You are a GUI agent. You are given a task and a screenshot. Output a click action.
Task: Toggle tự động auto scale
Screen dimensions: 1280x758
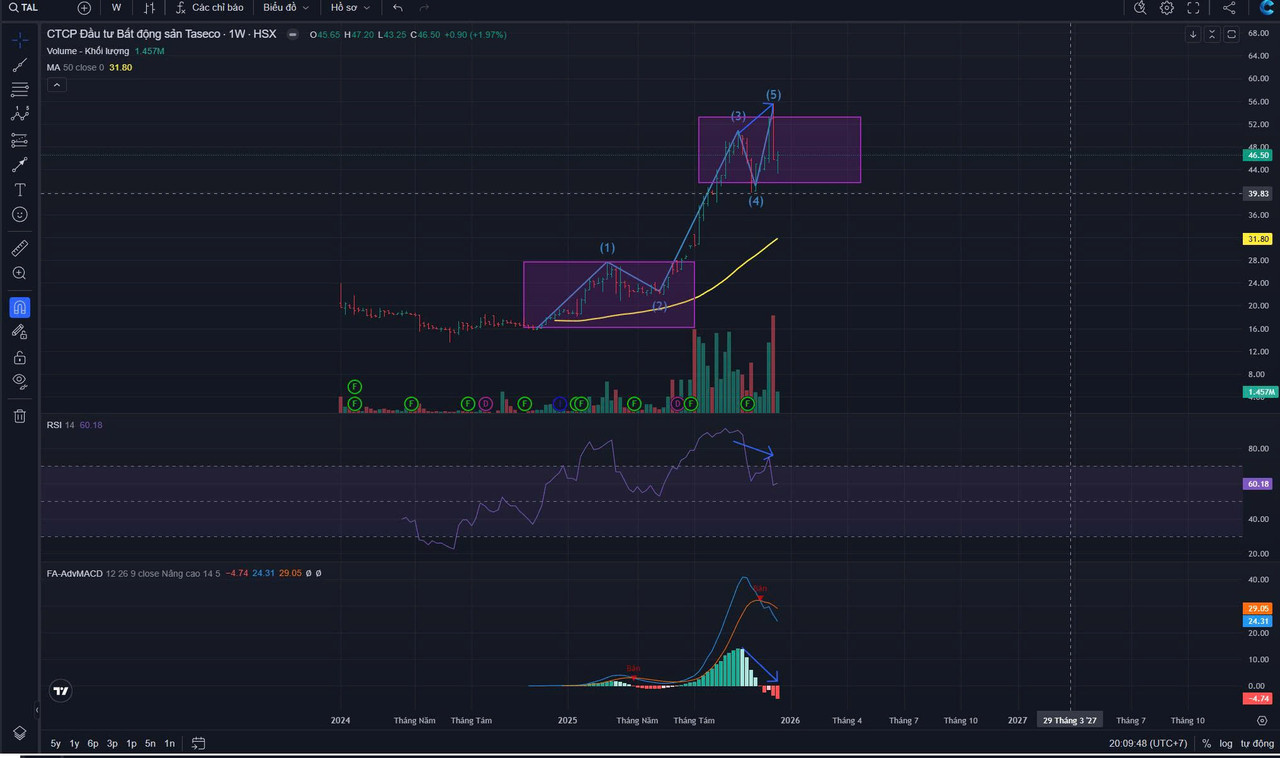(1258, 743)
